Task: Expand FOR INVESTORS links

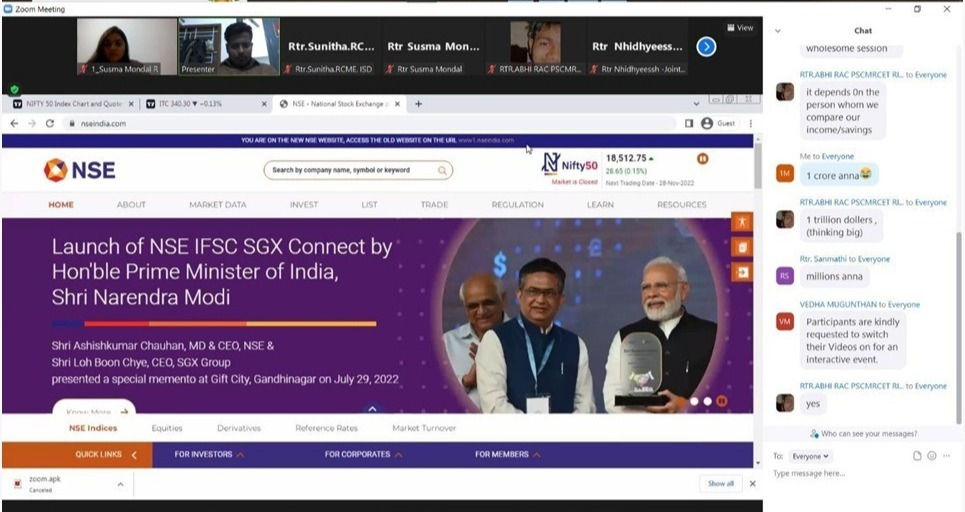Action: (209, 455)
